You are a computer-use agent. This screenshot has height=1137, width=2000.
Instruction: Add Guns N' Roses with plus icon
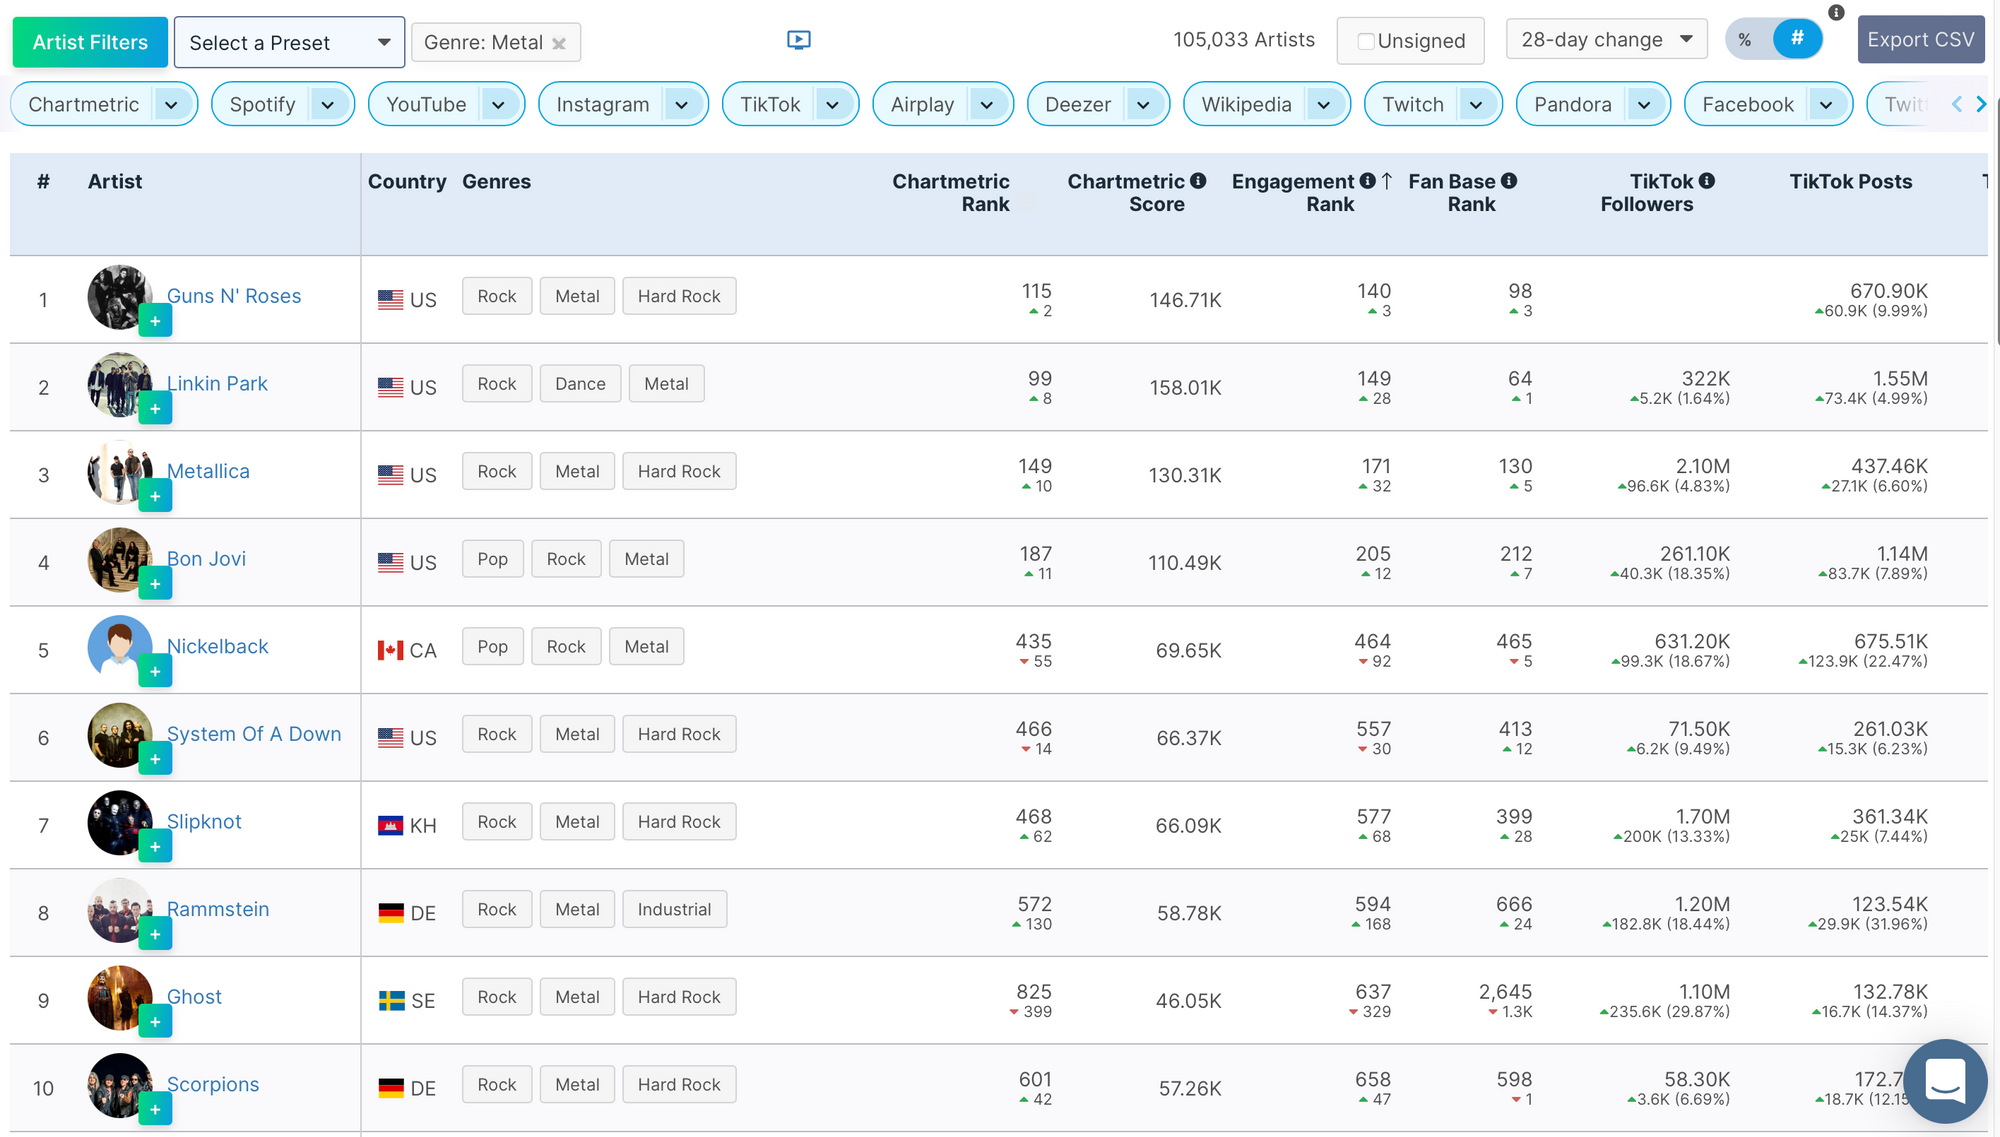[x=155, y=321]
